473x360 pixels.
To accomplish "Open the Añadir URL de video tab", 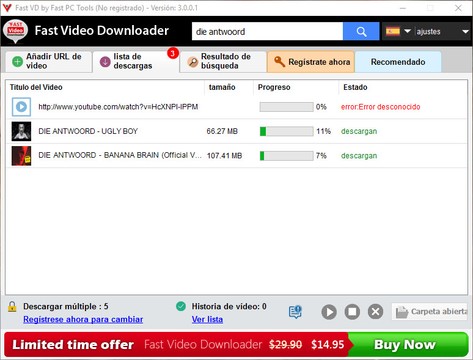I will click(49, 61).
